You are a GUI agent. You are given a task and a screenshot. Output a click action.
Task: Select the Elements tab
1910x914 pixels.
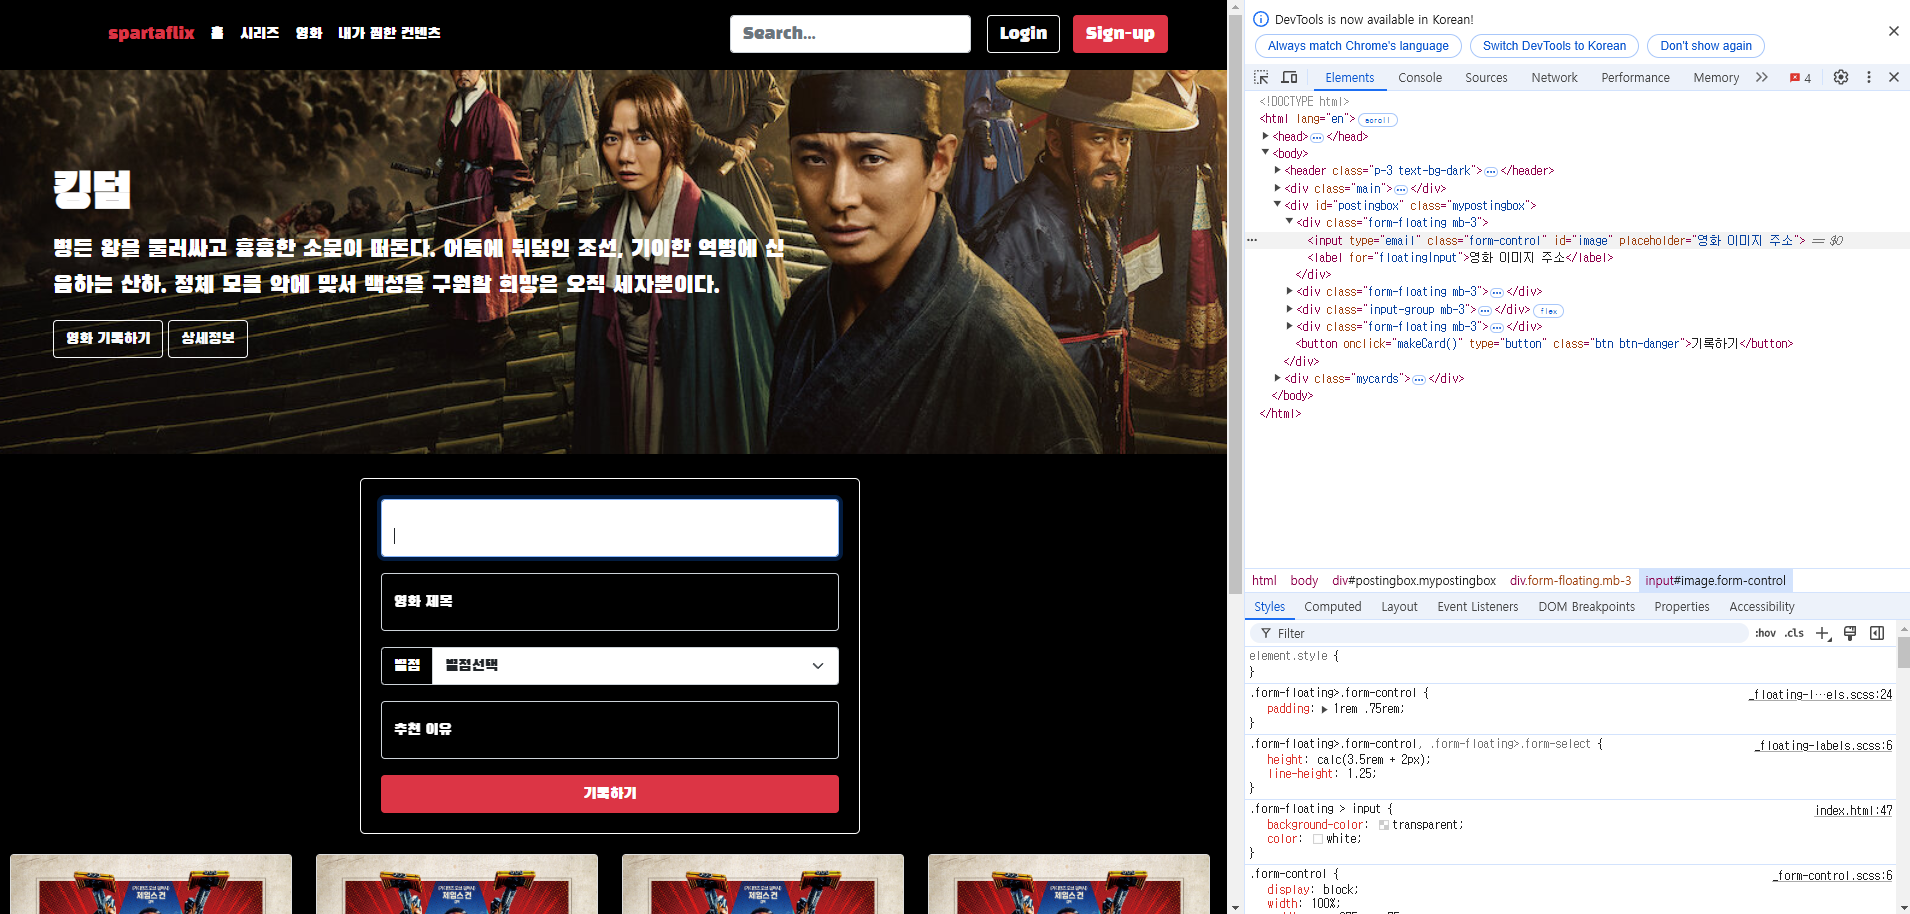tap(1349, 77)
